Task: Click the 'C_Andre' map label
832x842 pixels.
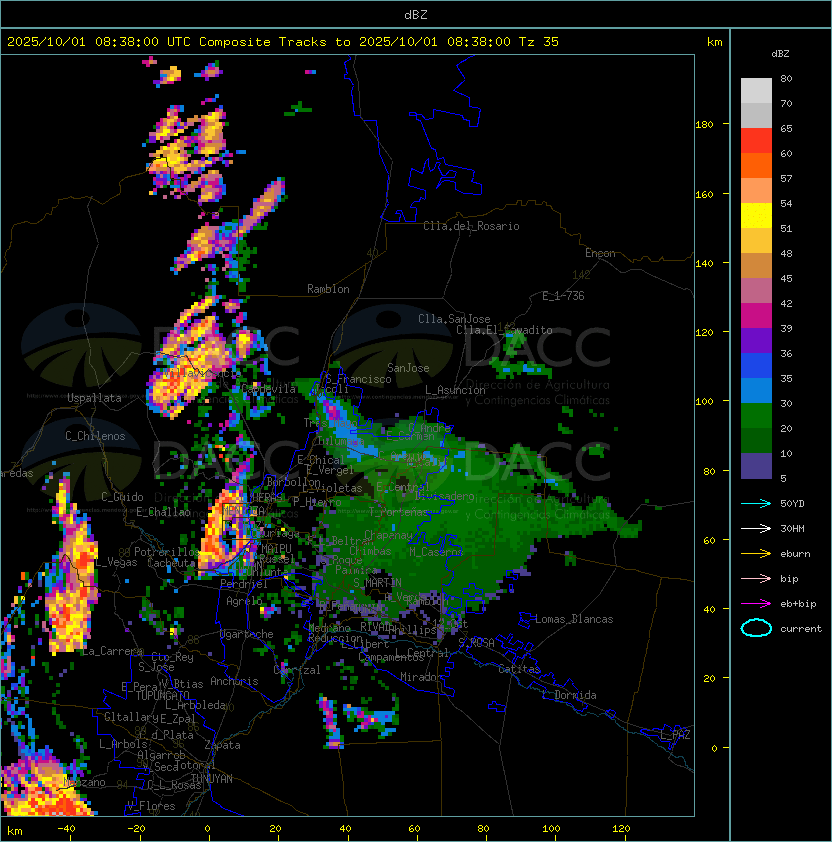Action: pyautogui.click(x=429, y=428)
